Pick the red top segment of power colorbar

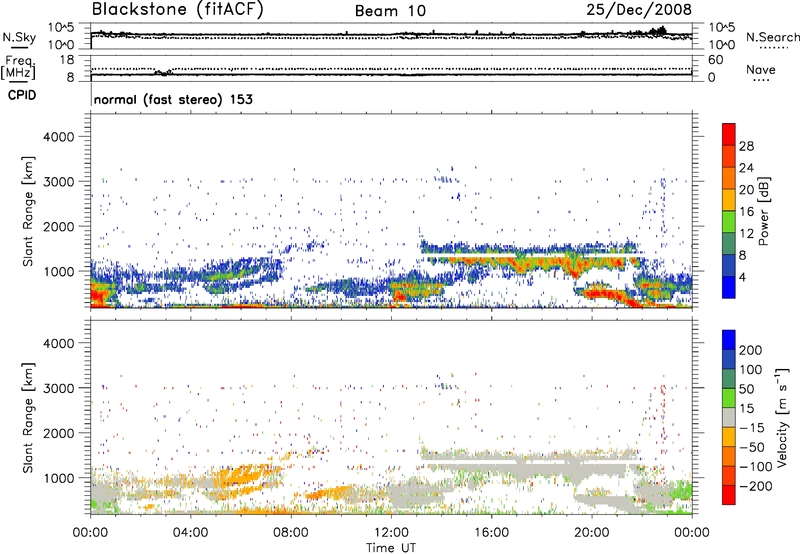(729, 134)
